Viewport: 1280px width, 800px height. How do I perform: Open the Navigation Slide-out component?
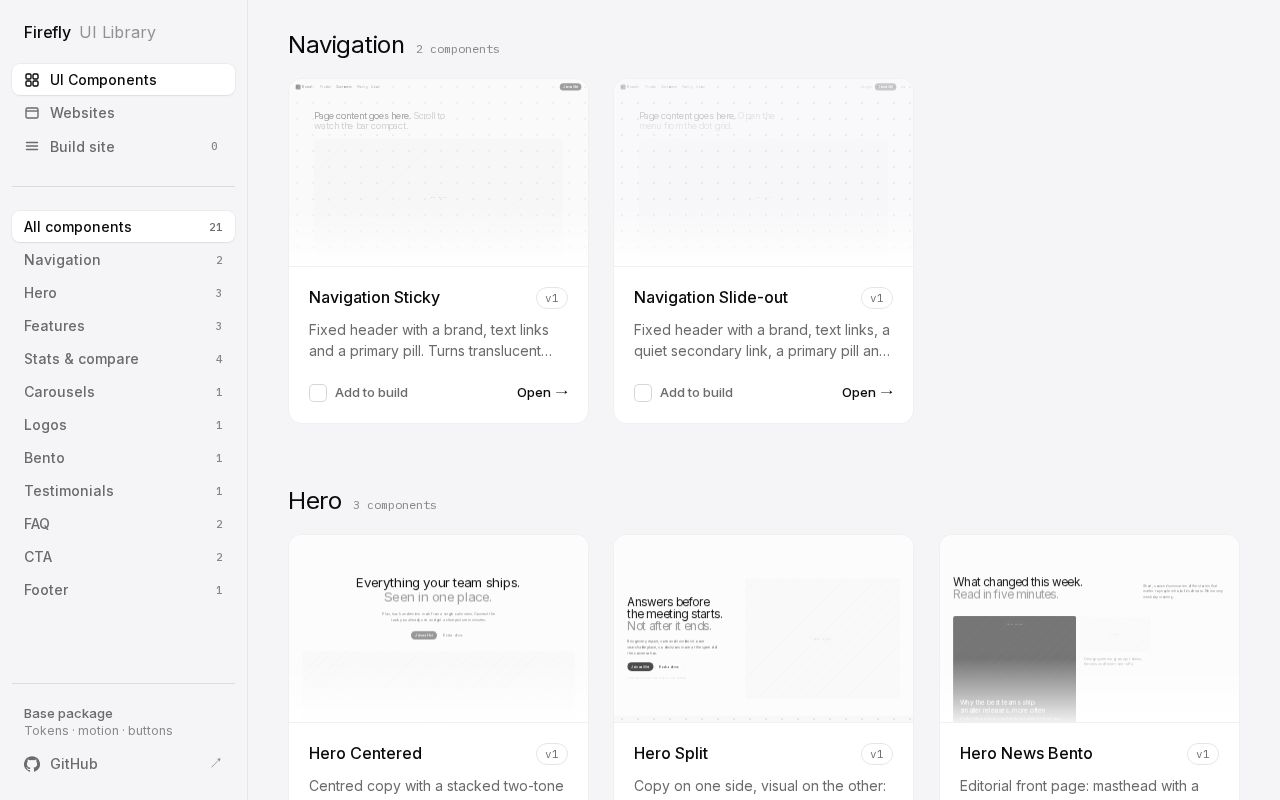pos(867,393)
